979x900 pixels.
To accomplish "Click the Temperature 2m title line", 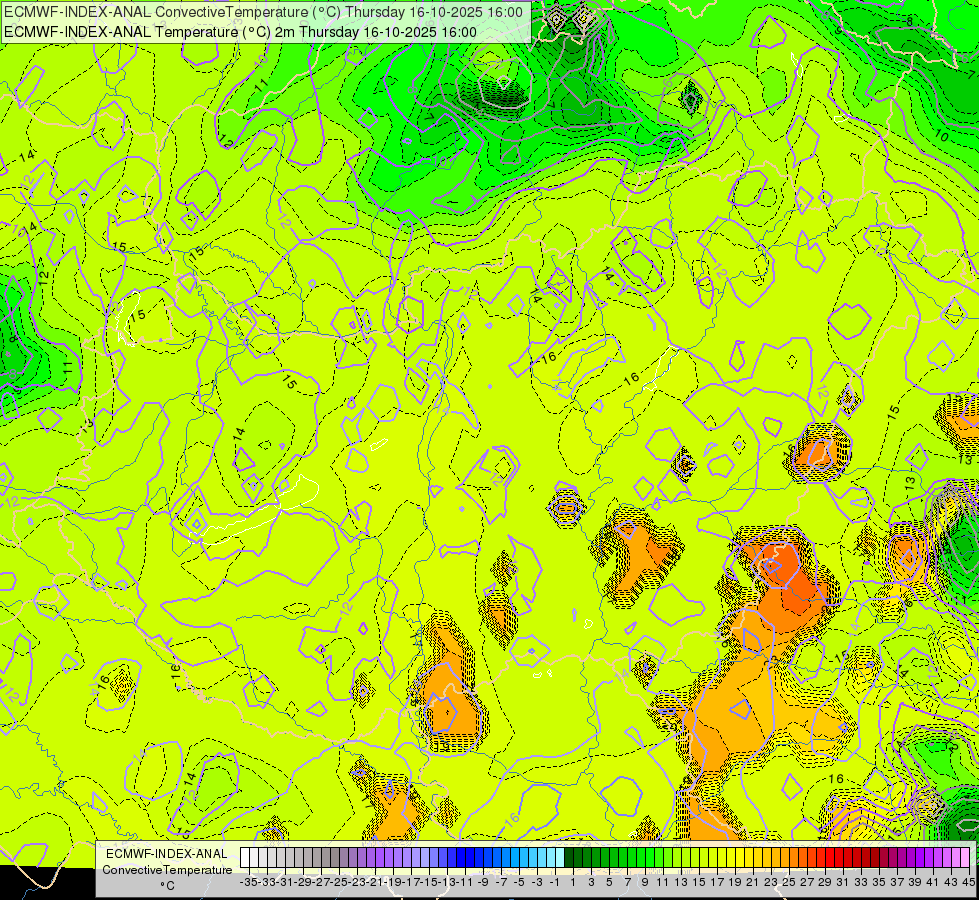I will (240, 32).
